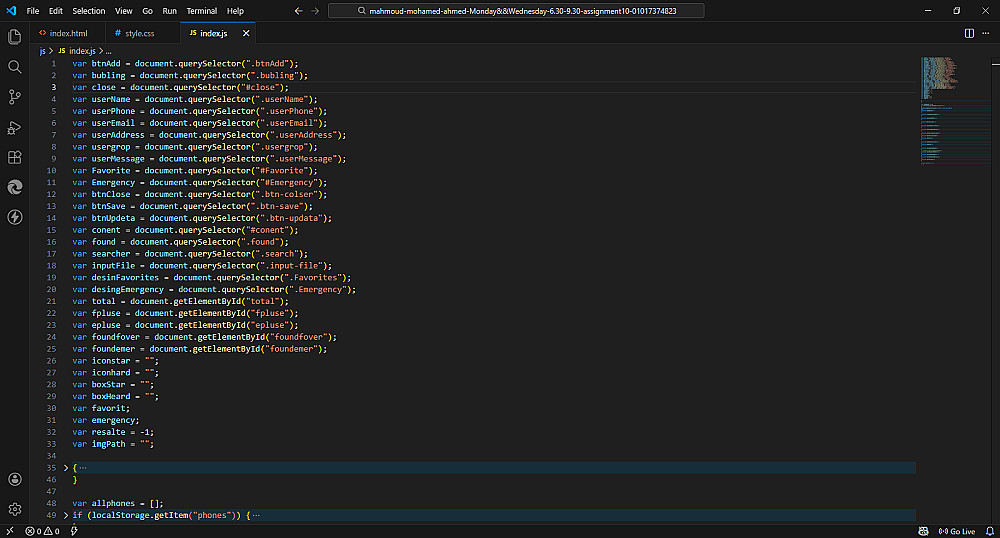Open the editor More Actions ellipsis menu
This screenshot has width=1000, height=538.
click(986, 33)
